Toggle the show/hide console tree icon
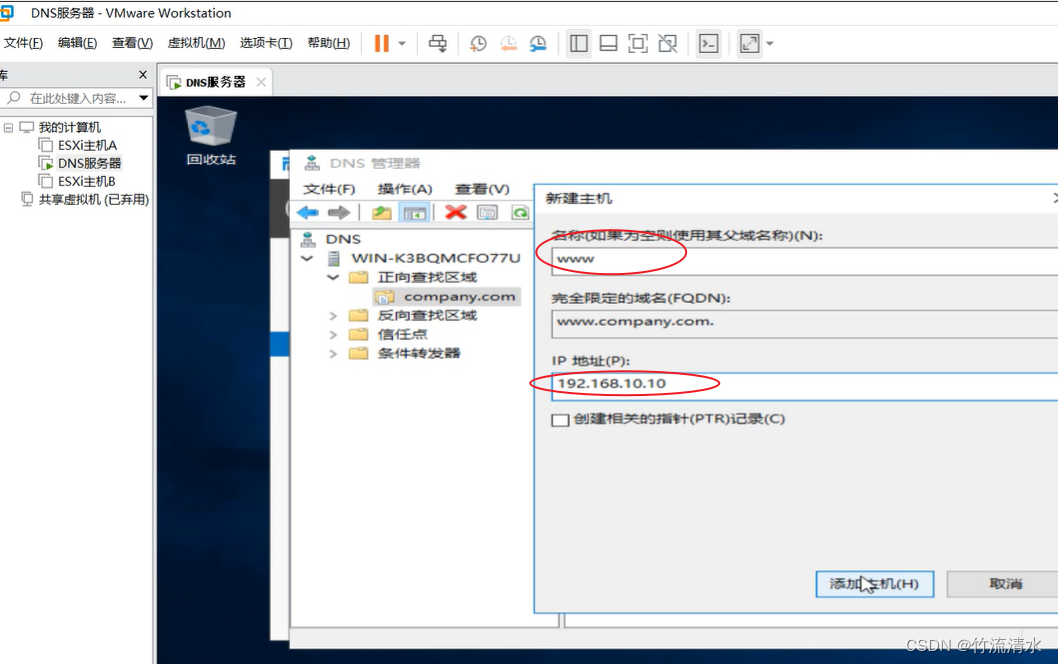1058x664 pixels. 414,213
